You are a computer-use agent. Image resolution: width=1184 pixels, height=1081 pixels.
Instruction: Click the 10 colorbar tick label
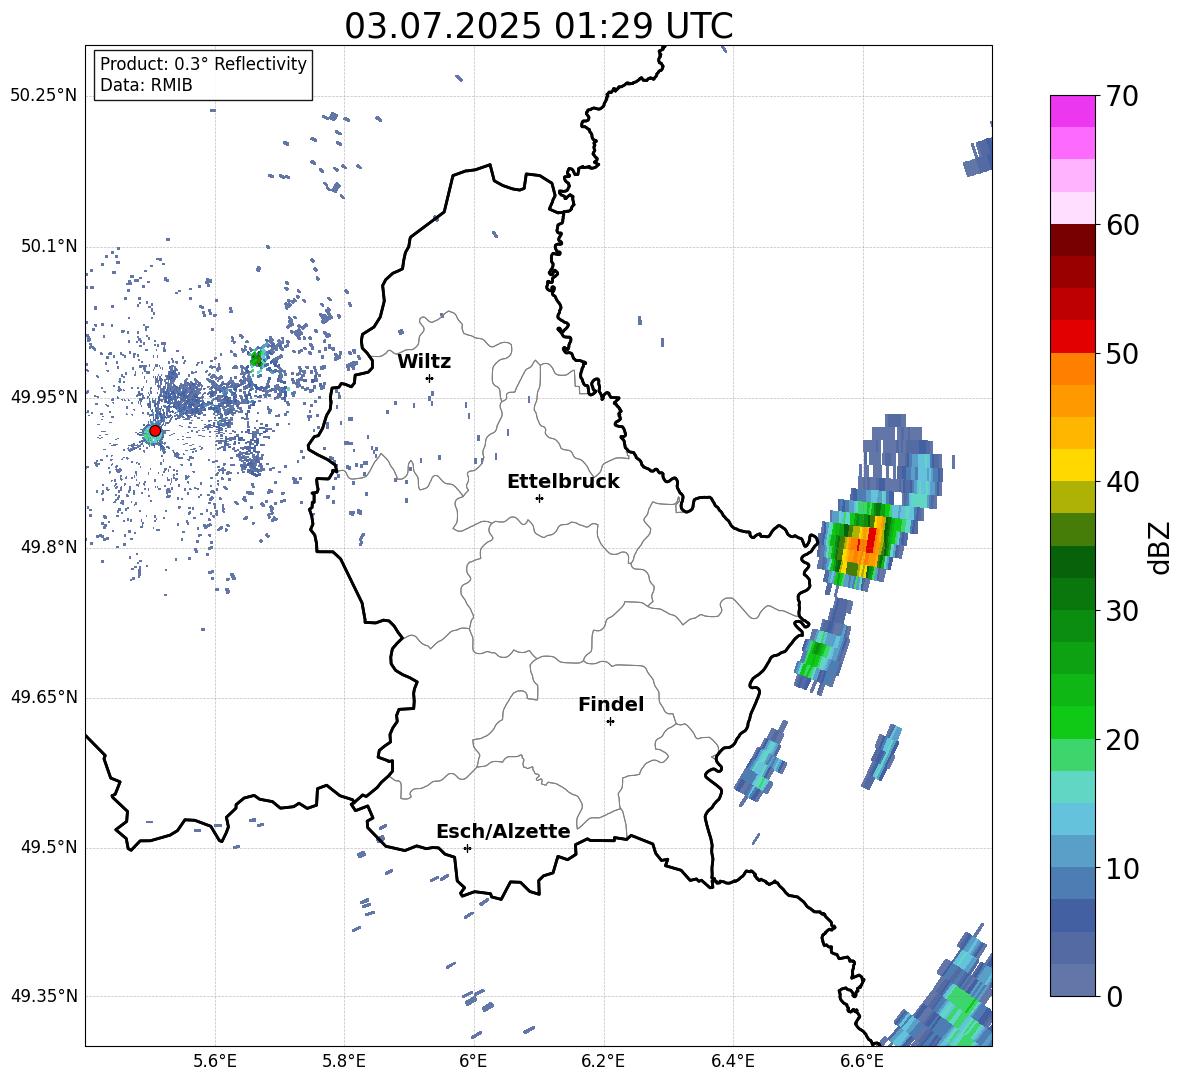coord(1122,869)
